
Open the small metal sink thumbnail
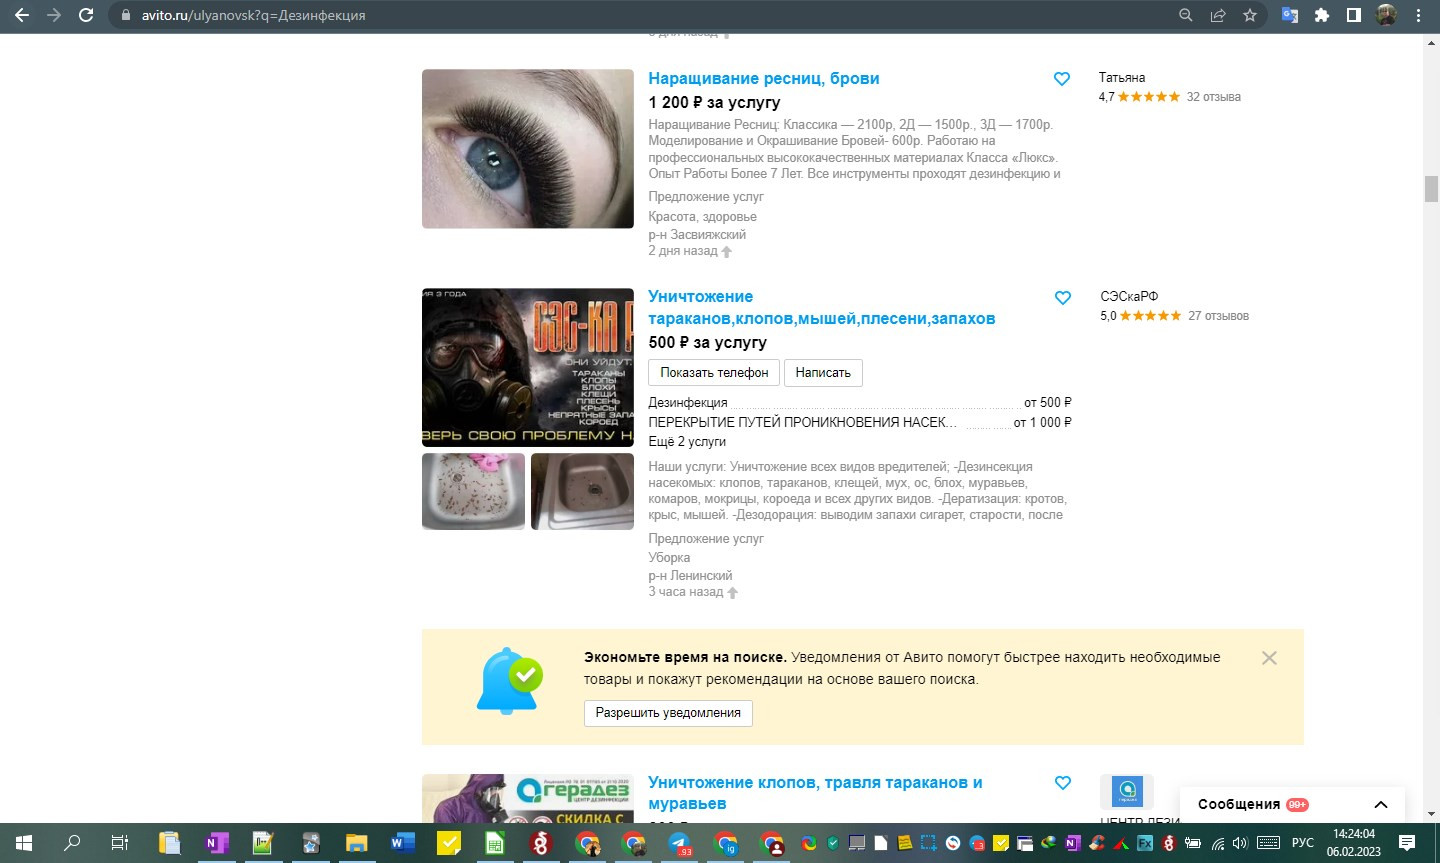(582, 491)
